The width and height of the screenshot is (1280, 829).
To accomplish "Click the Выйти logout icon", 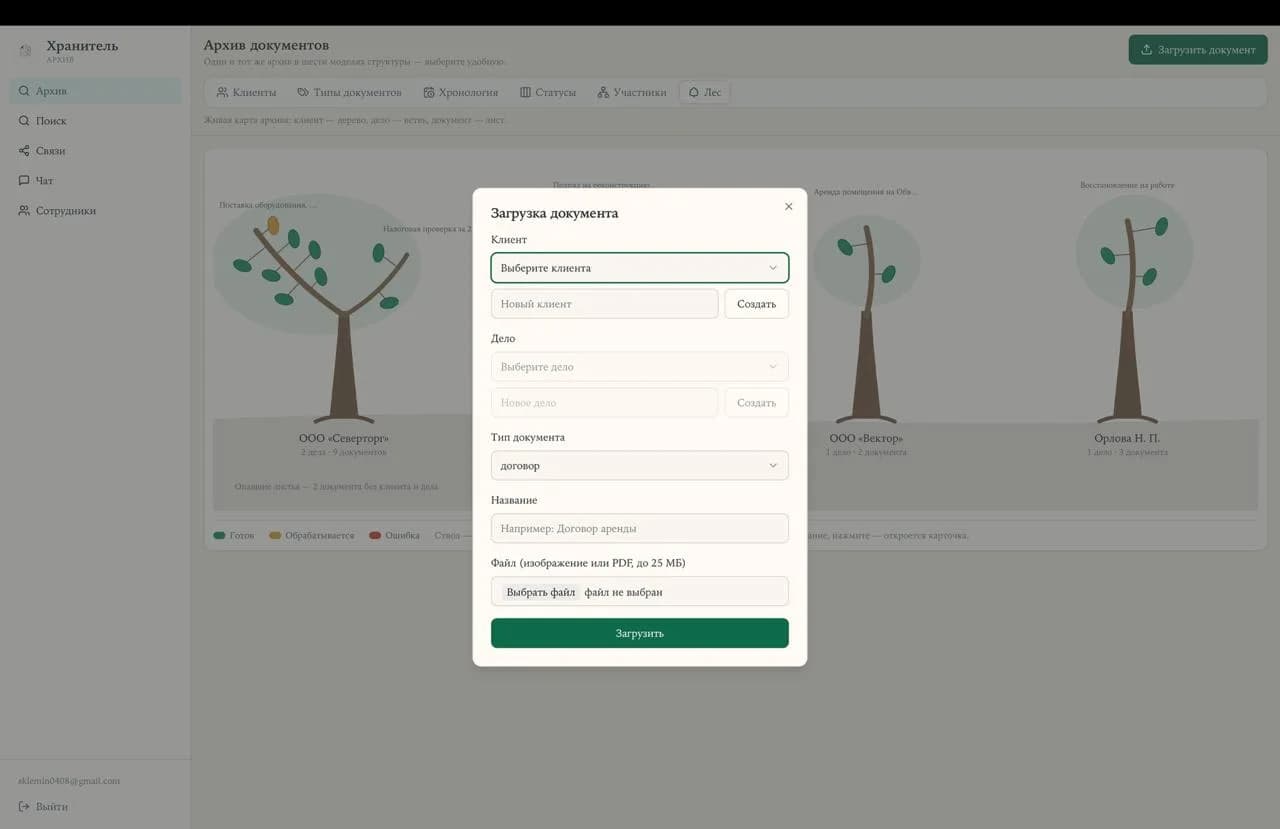I will coord(24,806).
